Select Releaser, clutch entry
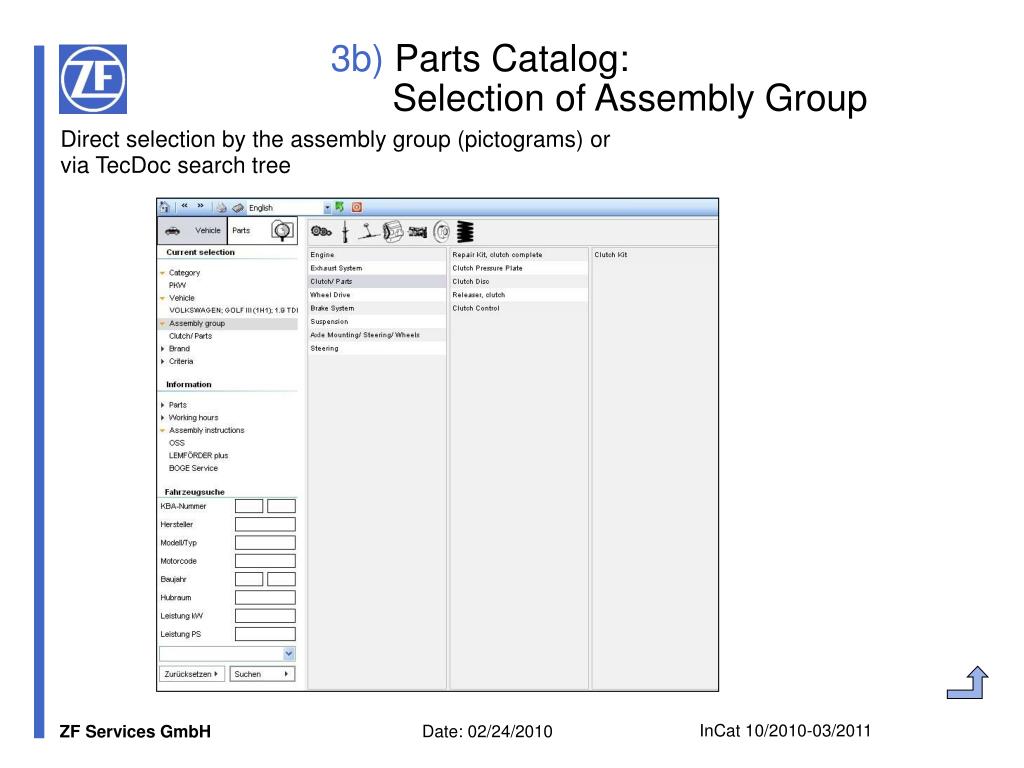1024x768 pixels. tap(519, 295)
